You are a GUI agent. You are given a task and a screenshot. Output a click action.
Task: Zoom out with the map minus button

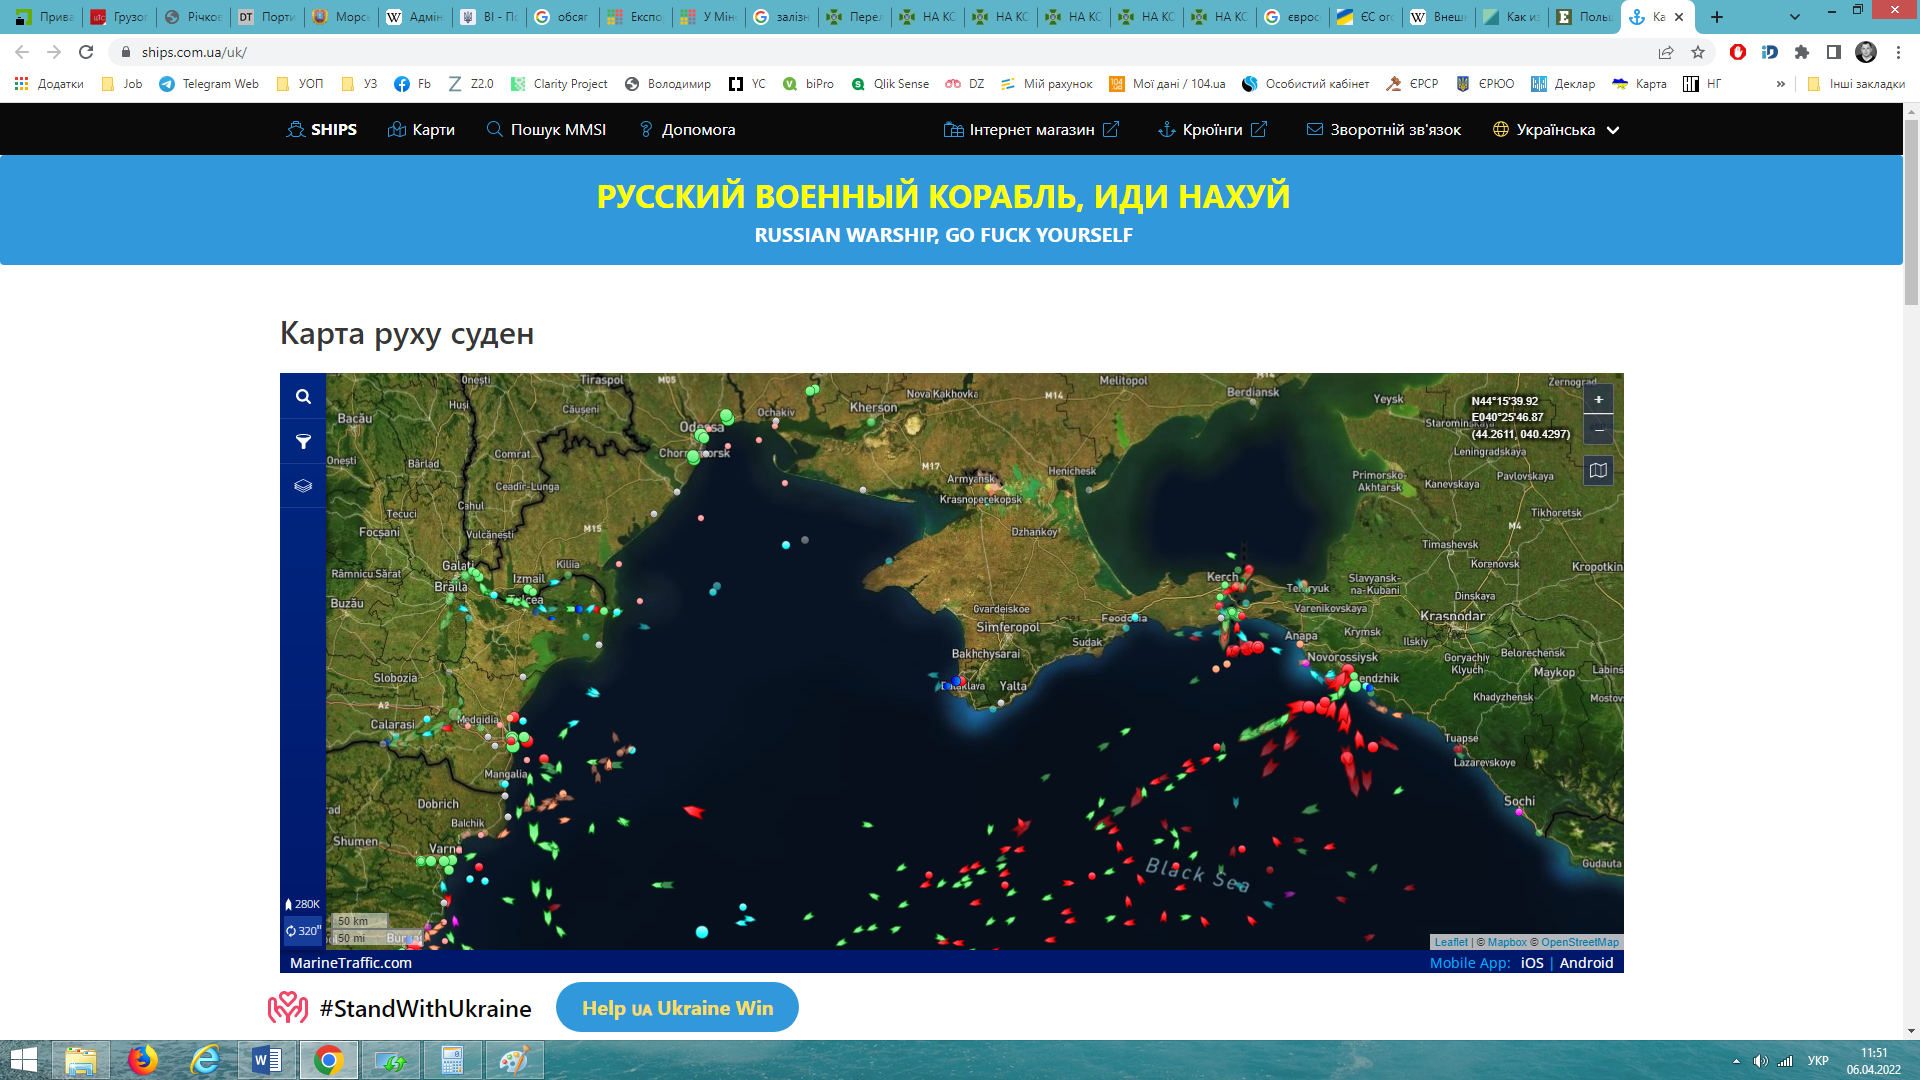tap(1598, 430)
